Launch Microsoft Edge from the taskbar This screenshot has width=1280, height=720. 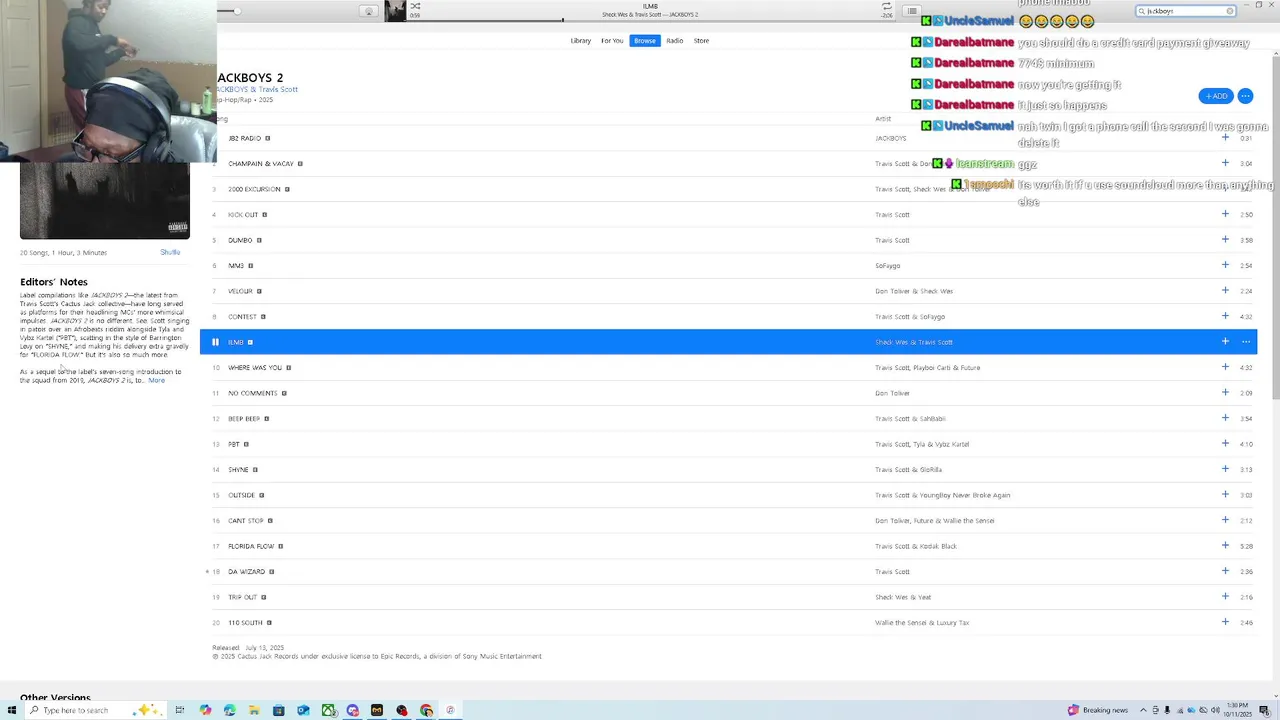pyautogui.click(x=230, y=710)
